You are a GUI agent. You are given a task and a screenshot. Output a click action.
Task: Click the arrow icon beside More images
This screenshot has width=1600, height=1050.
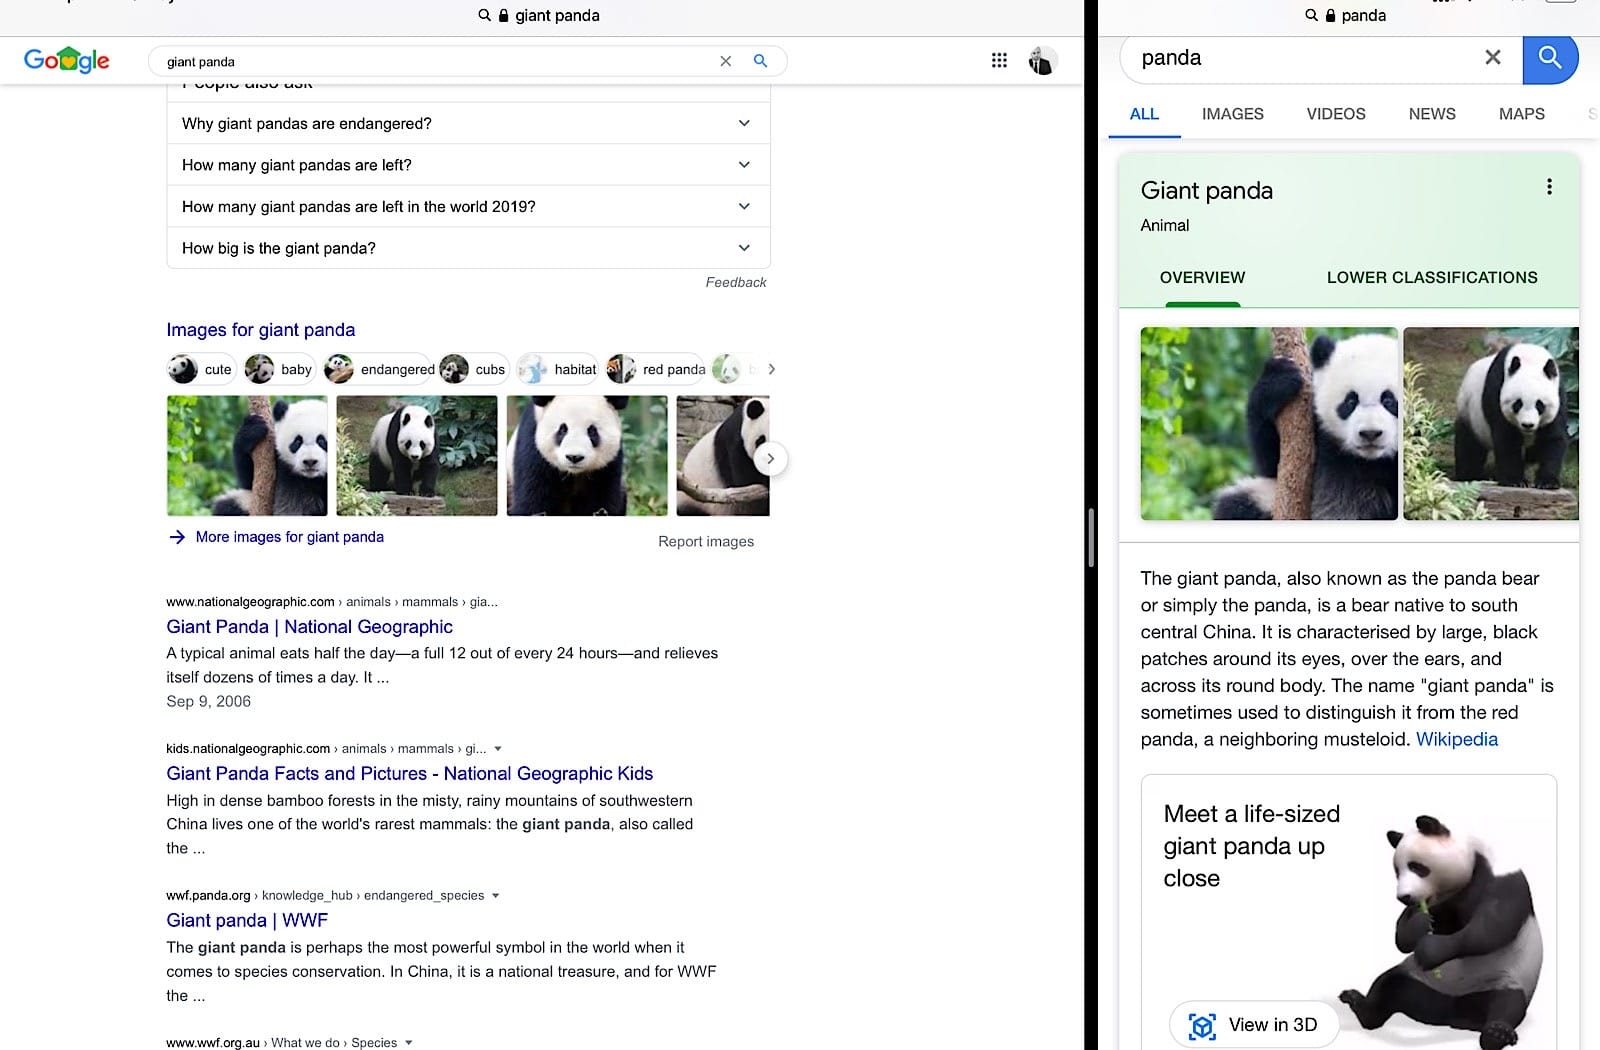[177, 537]
